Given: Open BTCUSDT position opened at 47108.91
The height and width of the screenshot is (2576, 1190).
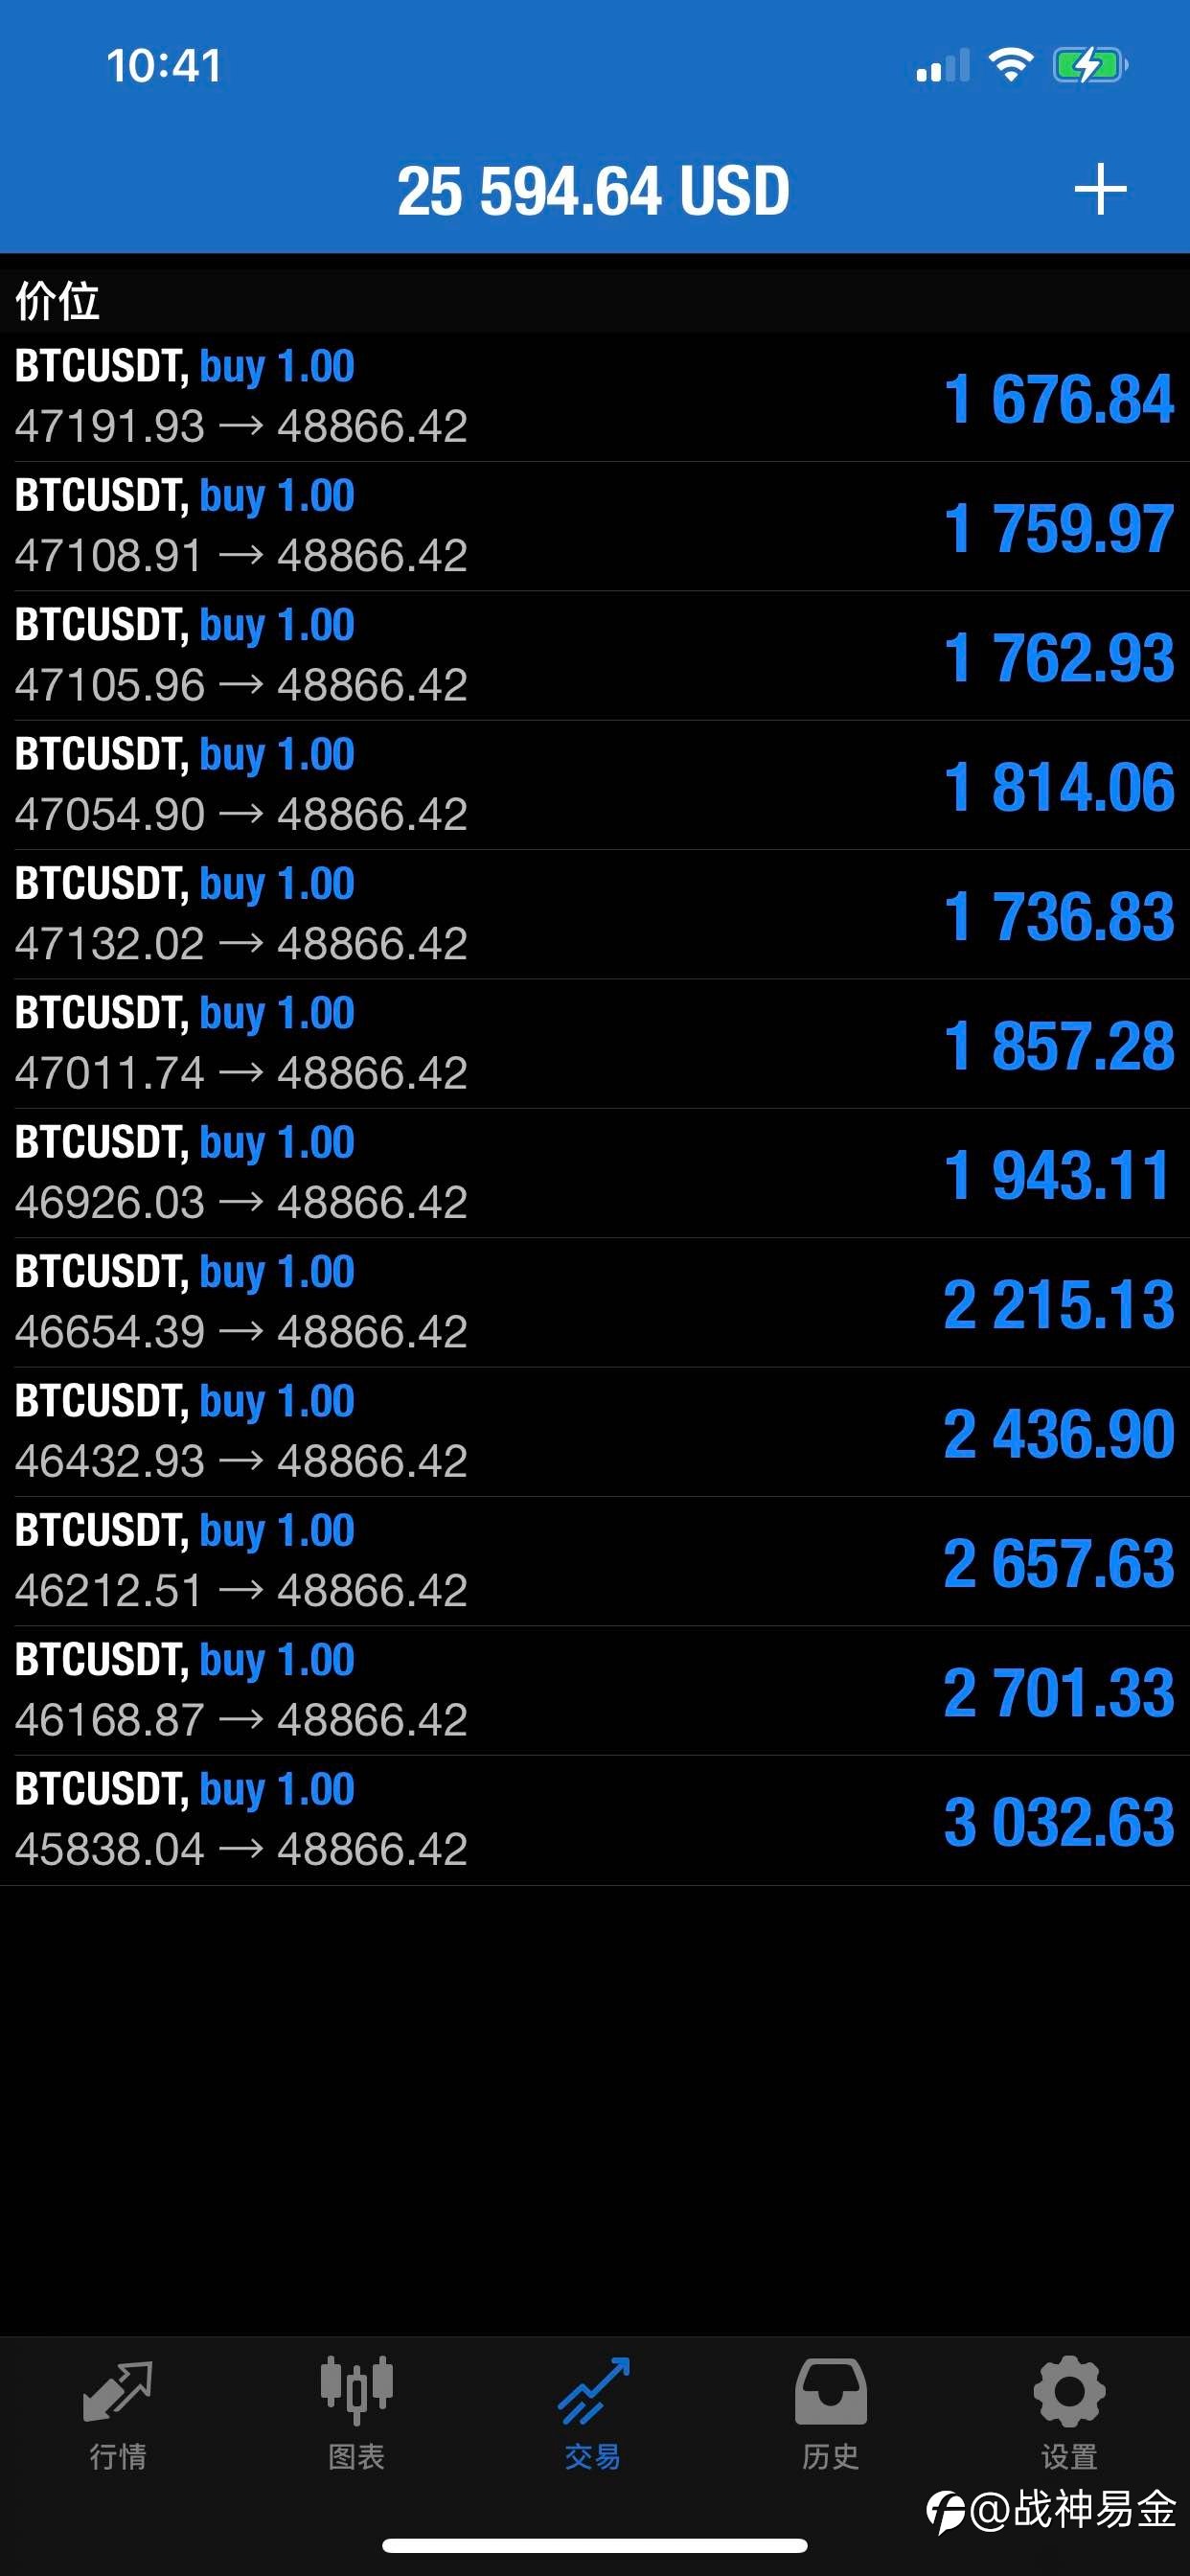Looking at the screenshot, I should point(595,526).
